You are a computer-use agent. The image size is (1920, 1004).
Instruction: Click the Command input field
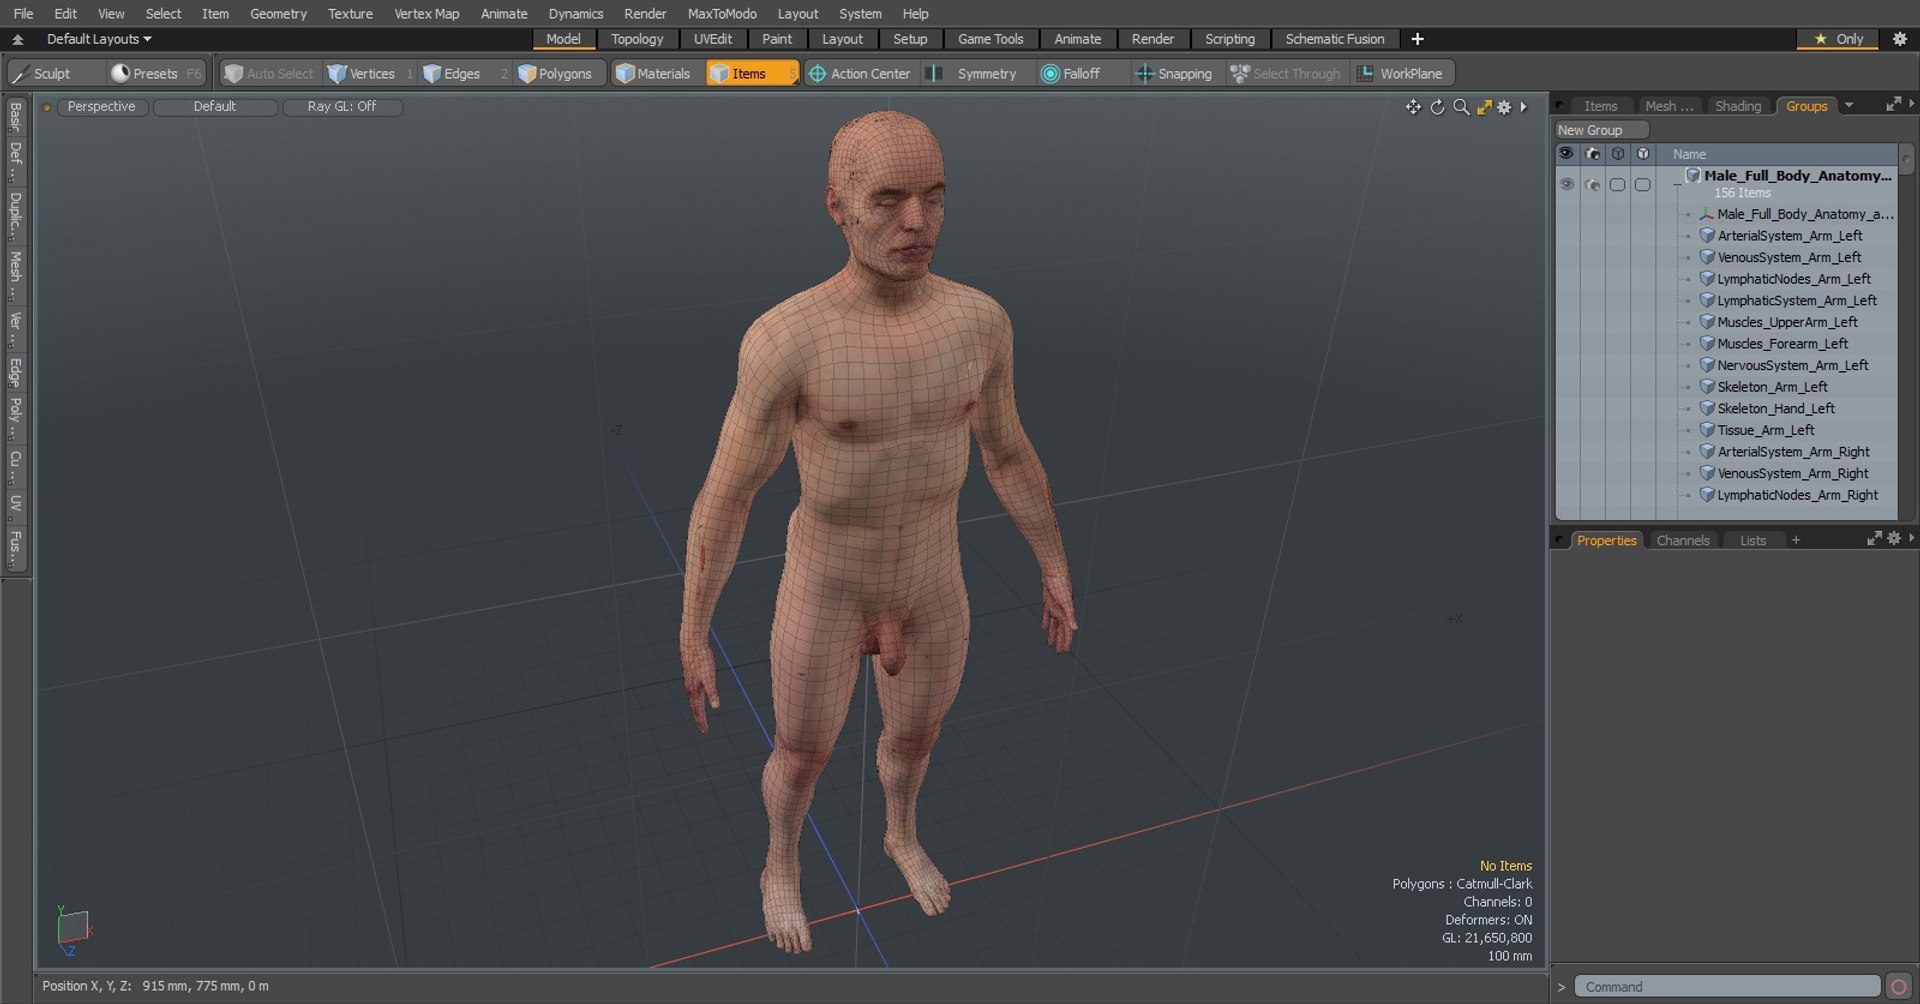point(1727,987)
